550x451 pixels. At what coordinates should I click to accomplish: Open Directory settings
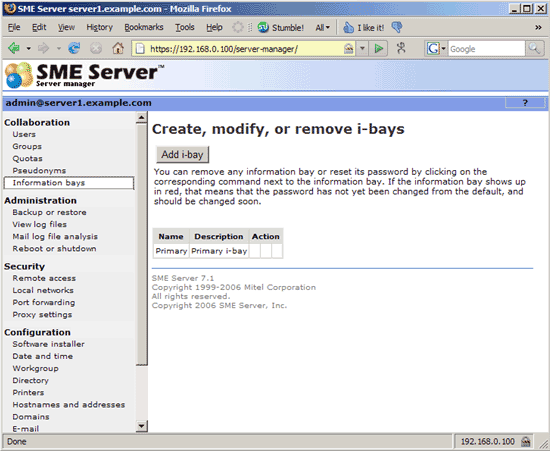[31, 381]
